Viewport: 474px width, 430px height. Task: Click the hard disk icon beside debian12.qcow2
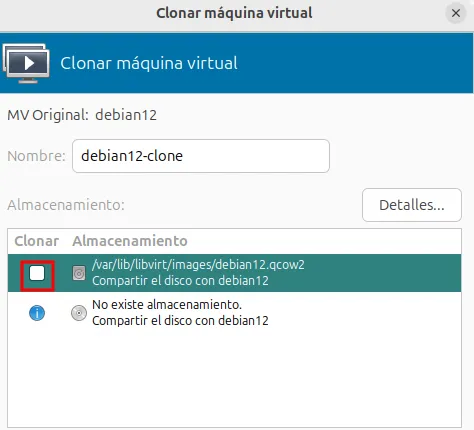click(x=79, y=273)
